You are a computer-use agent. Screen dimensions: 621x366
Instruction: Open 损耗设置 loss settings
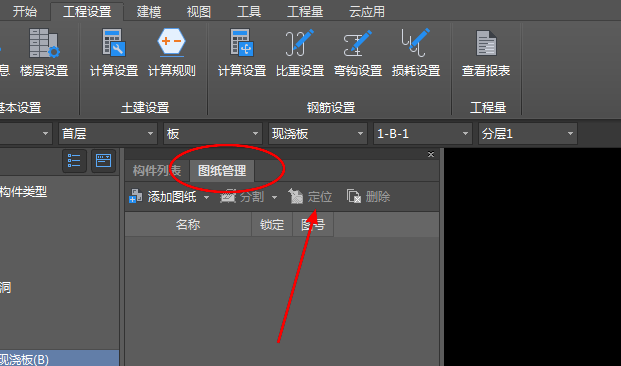pyautogui.click(x=416, y=52)
